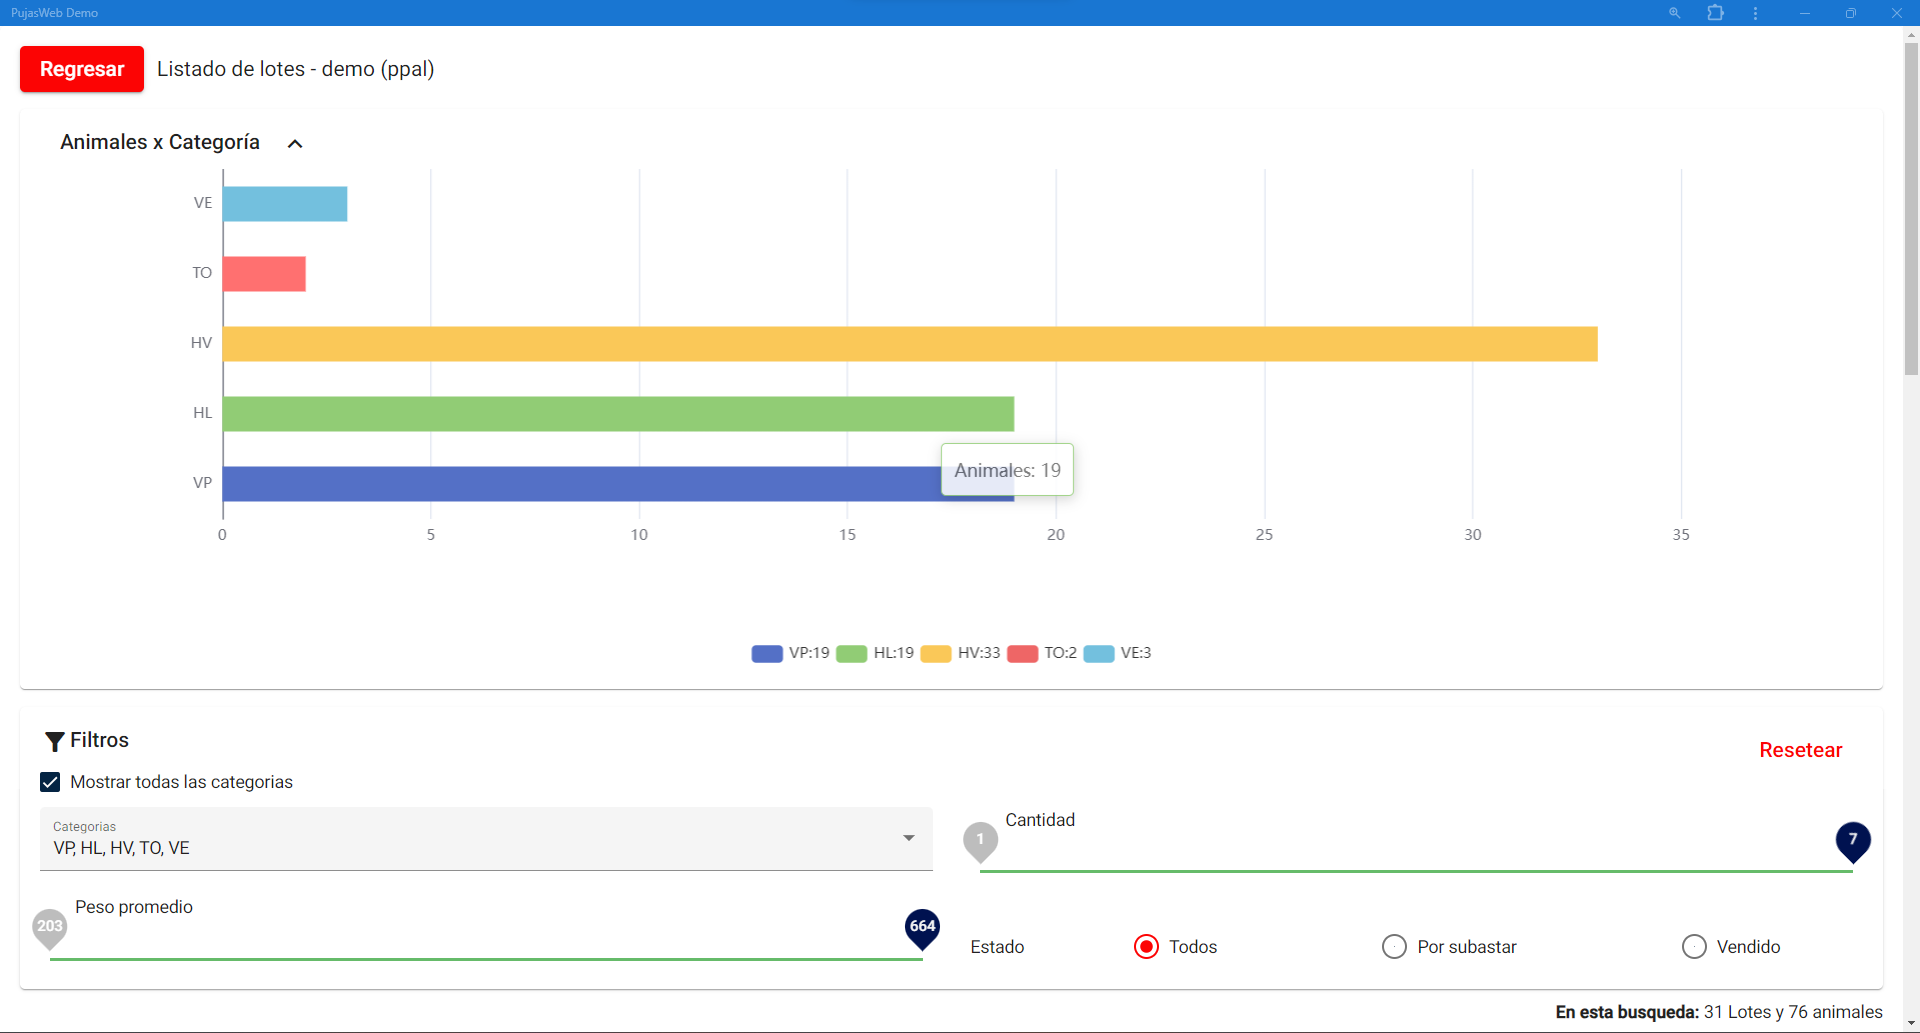1920x1033 pixels.
Task: Toggle the HV legend color box
Action: 935,654
